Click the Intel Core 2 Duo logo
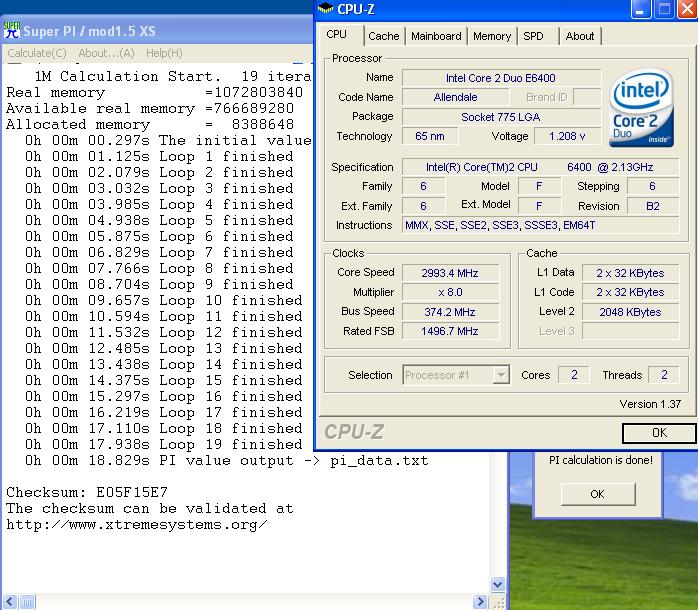This screenshot has width=698, height=610. 641,108
